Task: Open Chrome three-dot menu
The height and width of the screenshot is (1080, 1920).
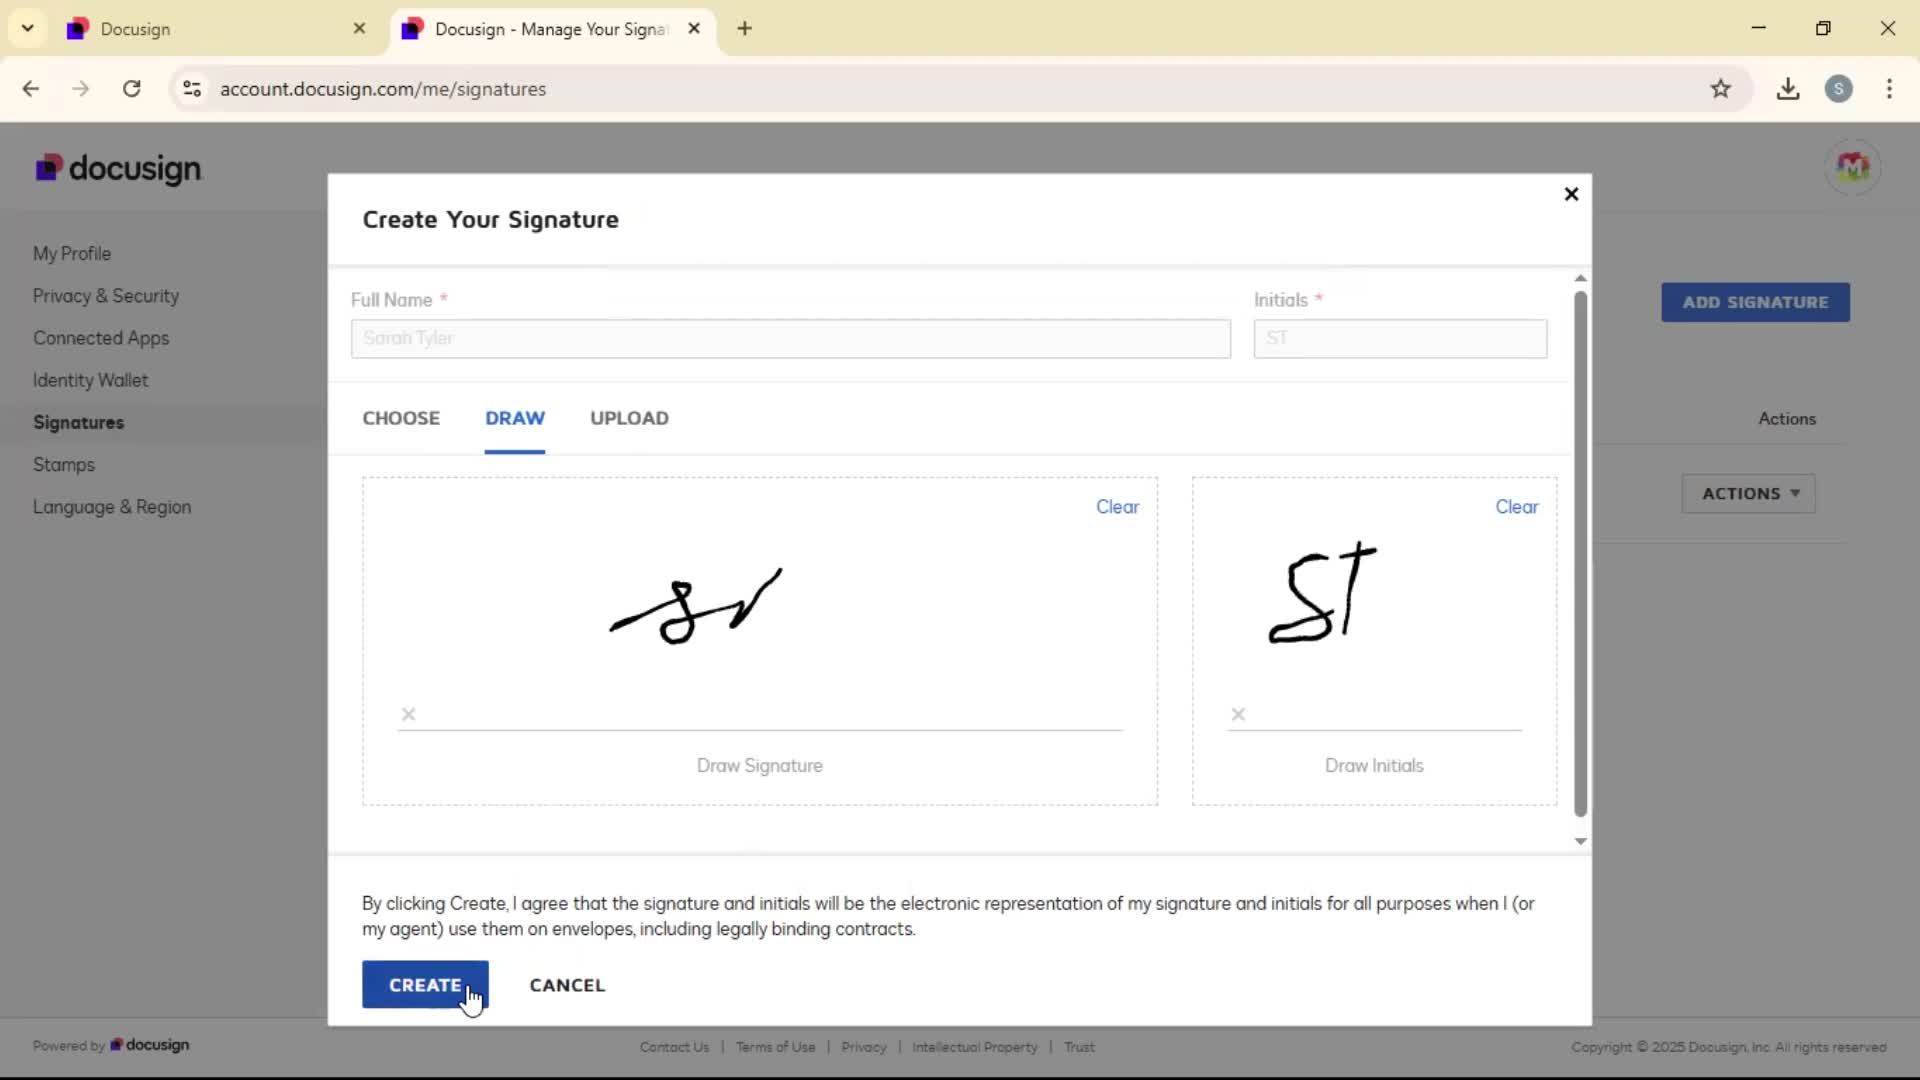Action: (x=1889, y=89)
